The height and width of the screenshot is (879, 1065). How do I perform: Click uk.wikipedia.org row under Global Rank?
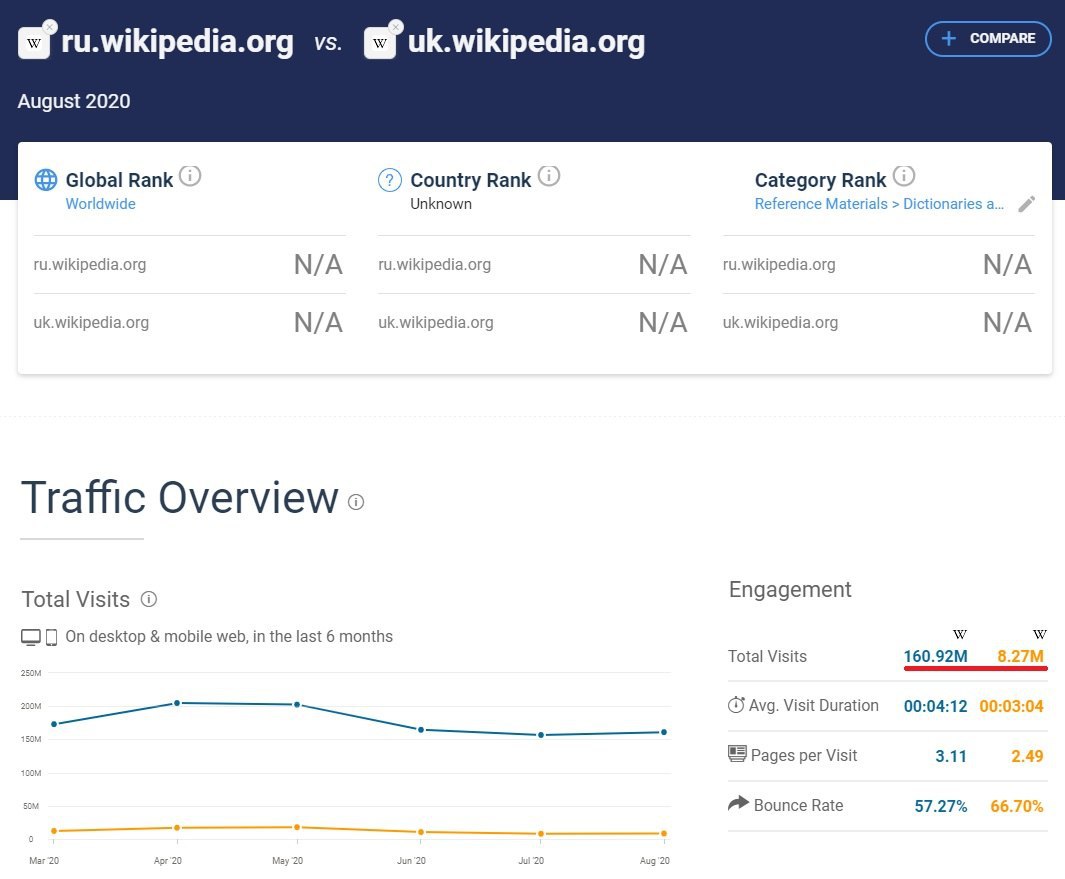(189, 323)
